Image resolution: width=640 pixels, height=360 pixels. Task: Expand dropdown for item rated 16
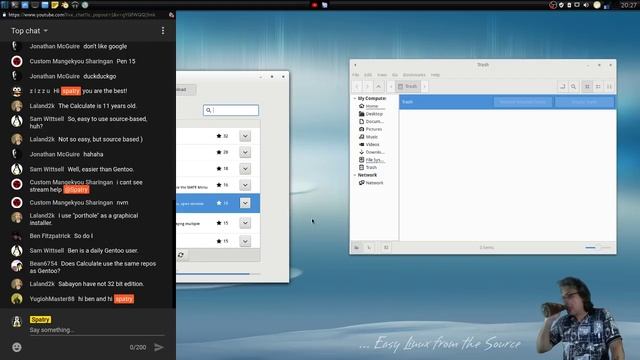pos(245,185)
